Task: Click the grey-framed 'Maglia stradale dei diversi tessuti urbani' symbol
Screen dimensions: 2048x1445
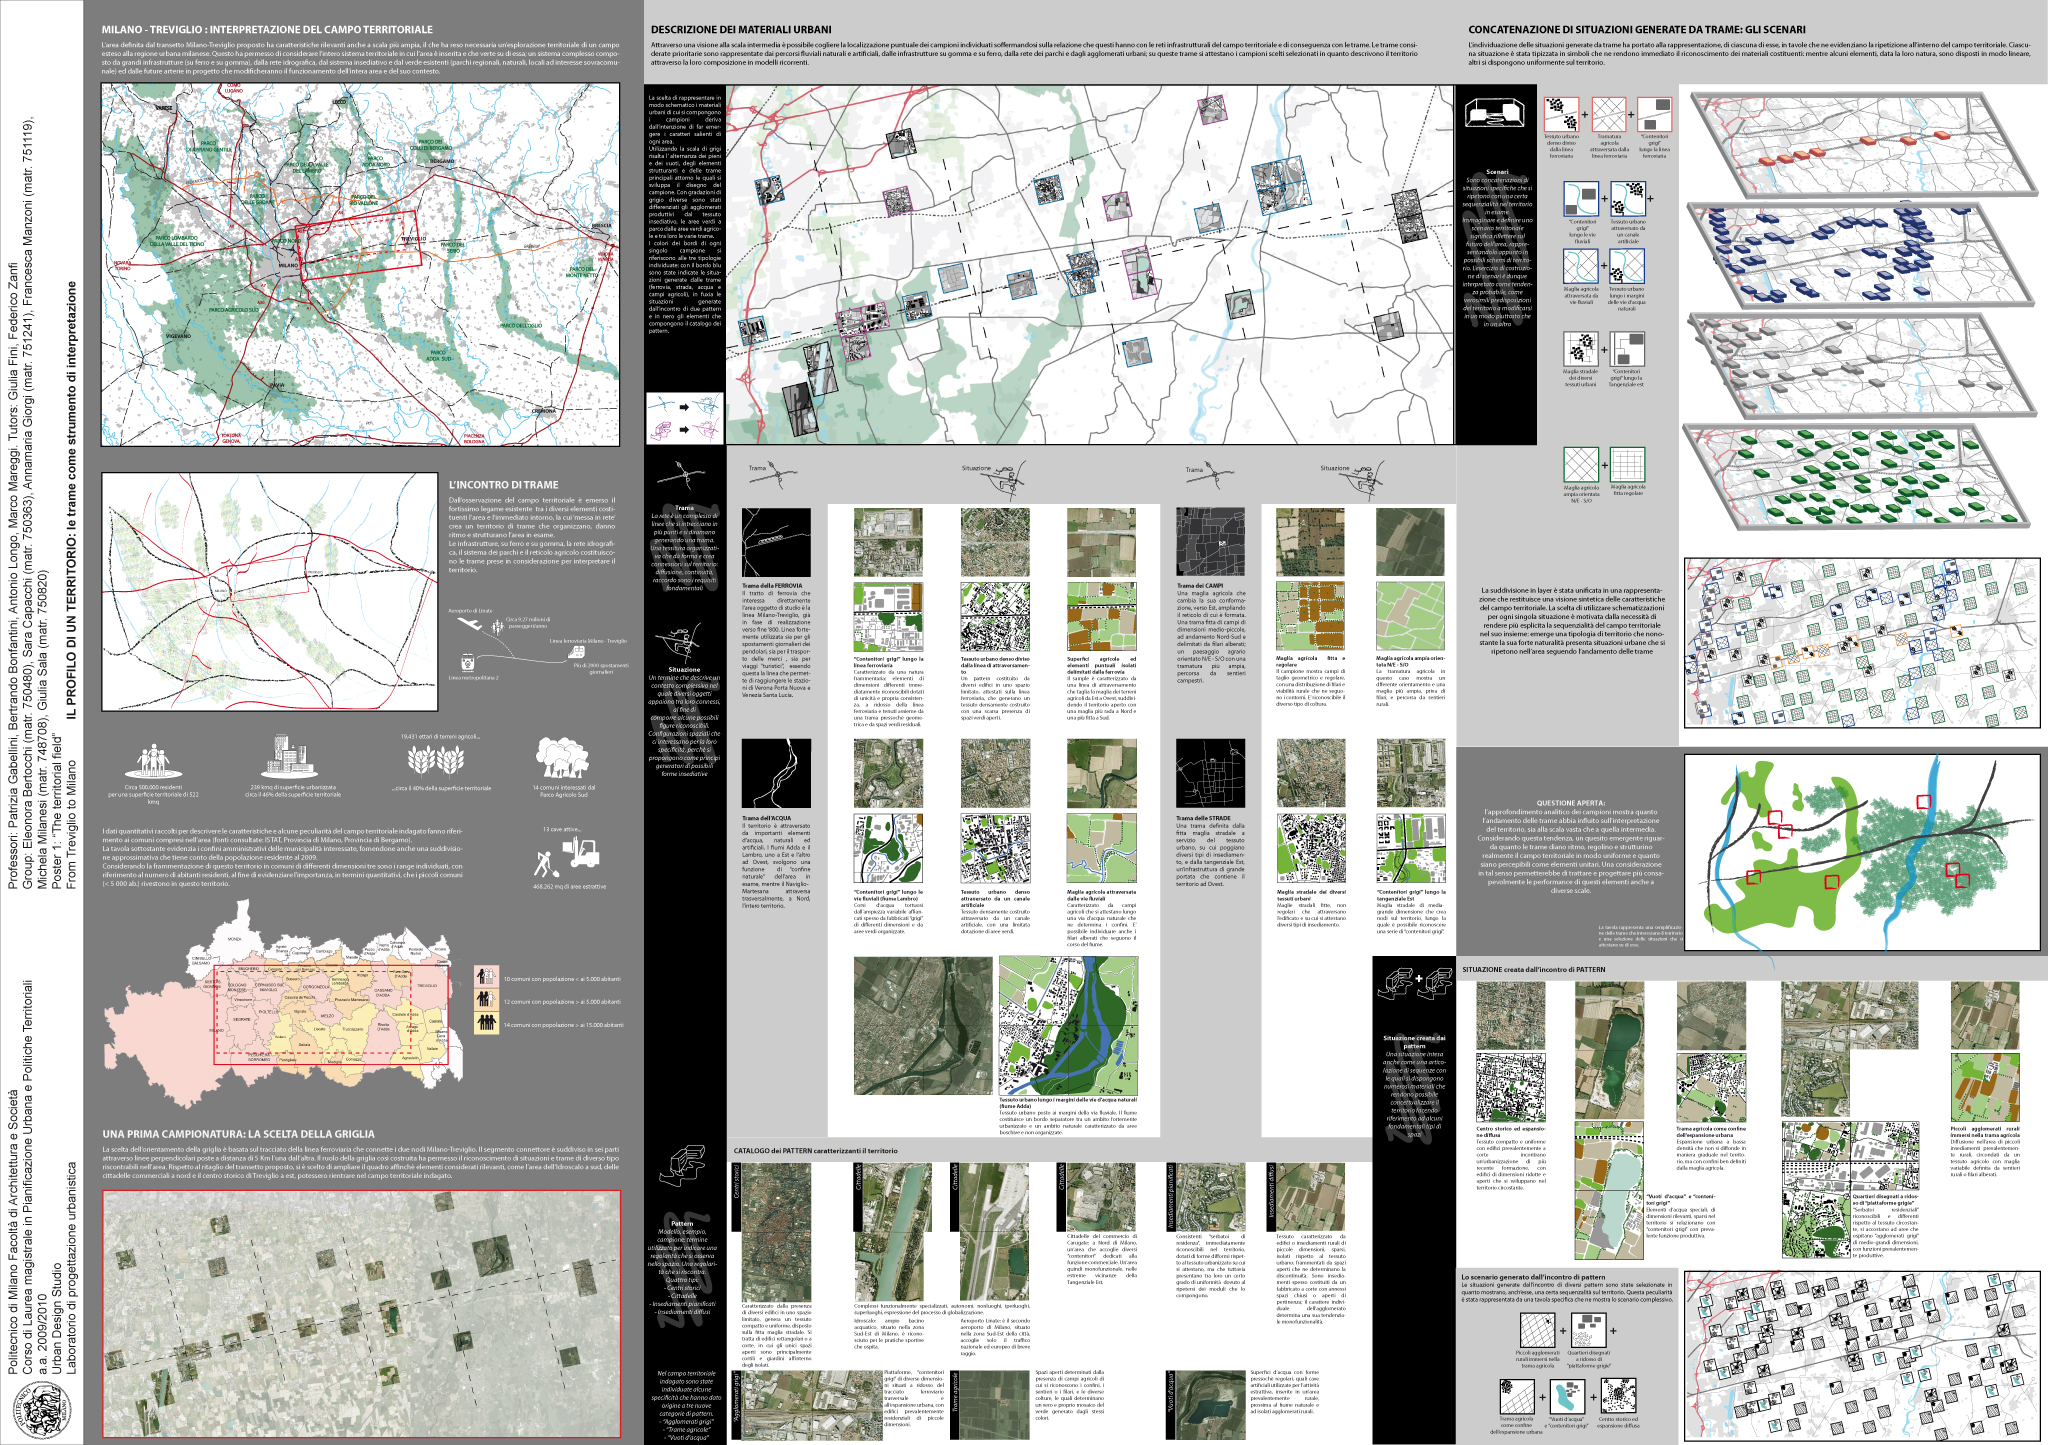Action: [1580, 349]
